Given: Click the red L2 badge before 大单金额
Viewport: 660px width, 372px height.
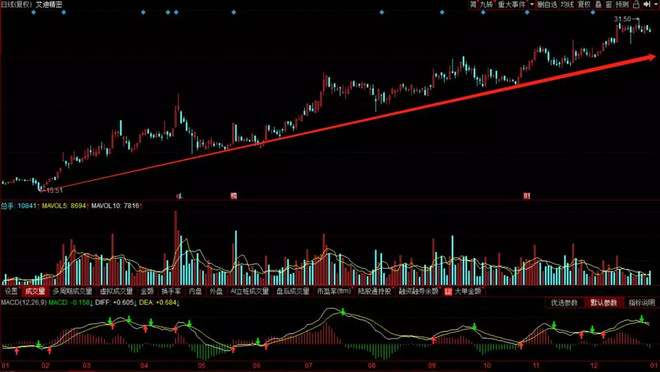Looking at the screenshot, I should [x=448, y=291].
